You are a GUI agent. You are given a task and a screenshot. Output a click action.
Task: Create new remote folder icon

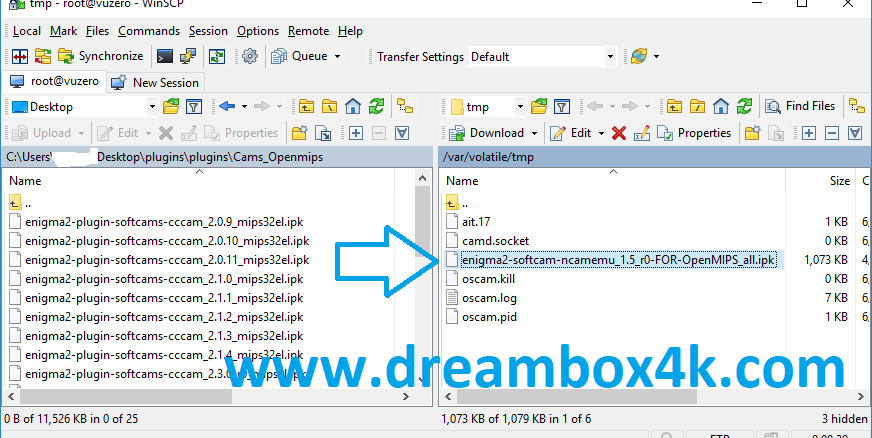pos(752,133)
